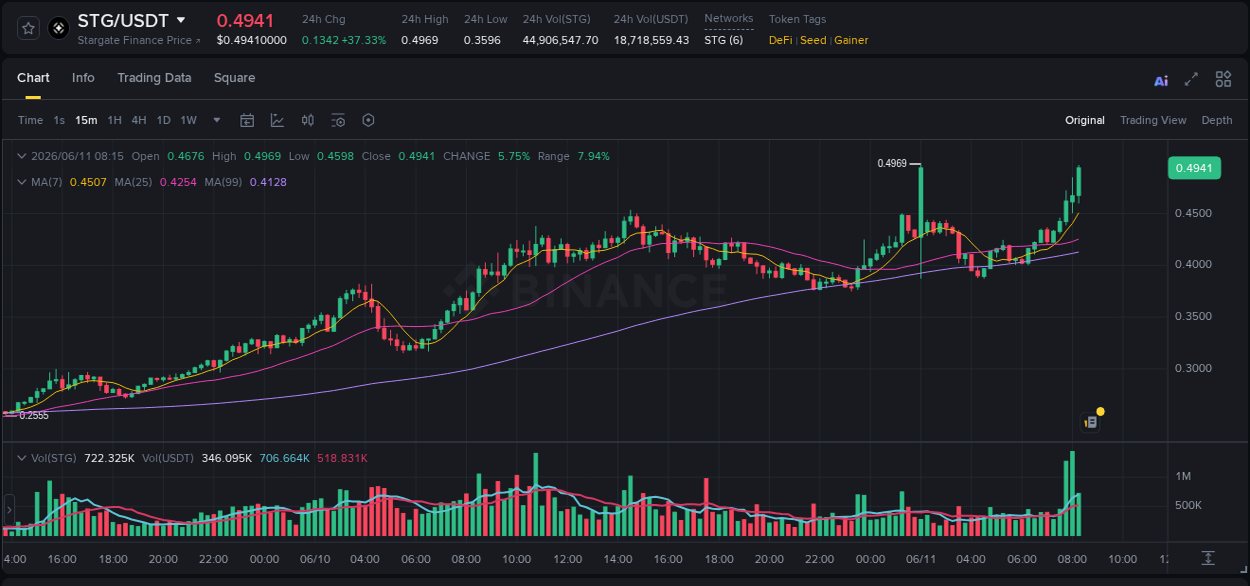The width and height of the screenshot is (1250, 586).
Task: Click the Vol(STG) value 722.325K
Action: point(107,458)
